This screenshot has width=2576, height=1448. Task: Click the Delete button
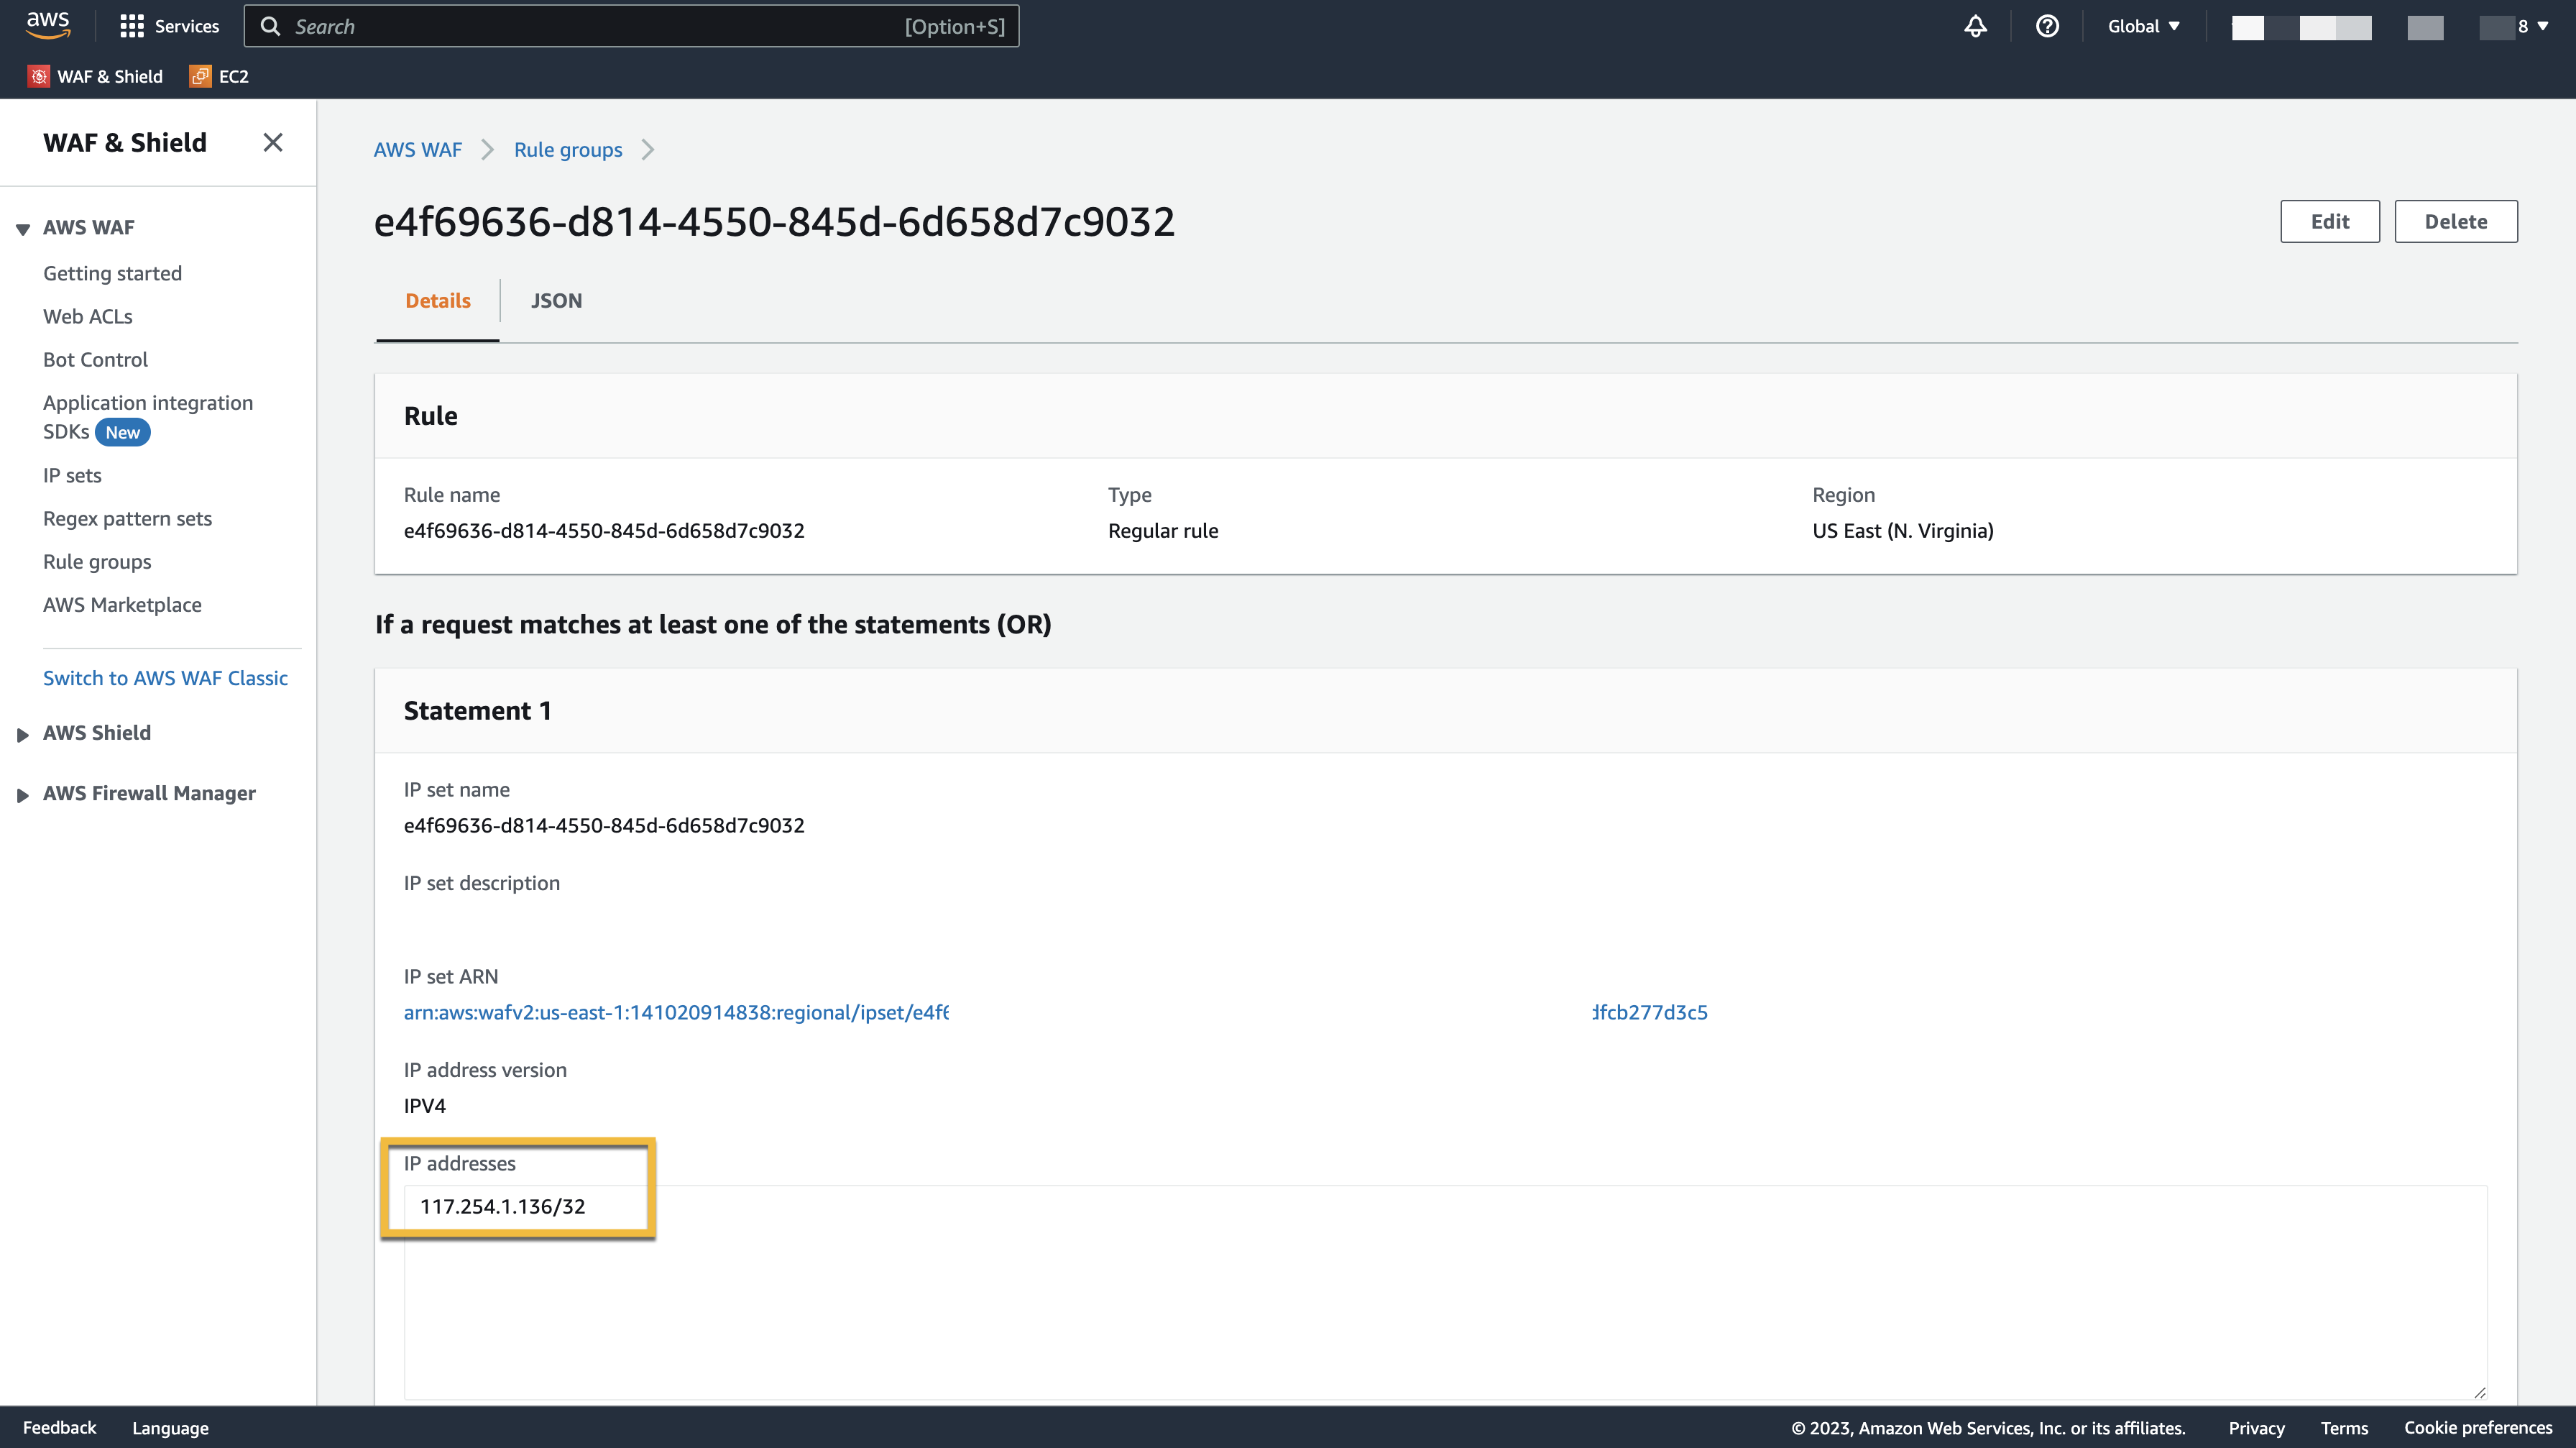point(2455,221)
